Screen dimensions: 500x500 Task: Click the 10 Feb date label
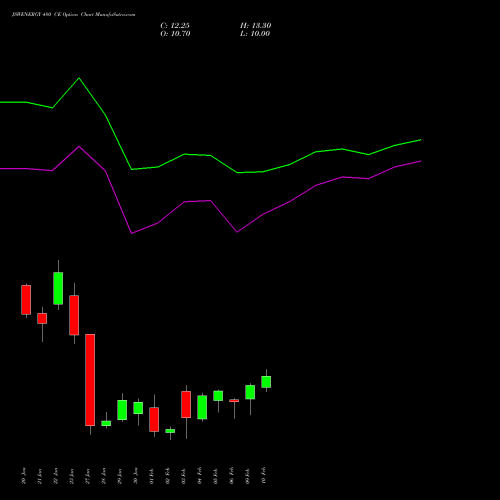point(264,476)
